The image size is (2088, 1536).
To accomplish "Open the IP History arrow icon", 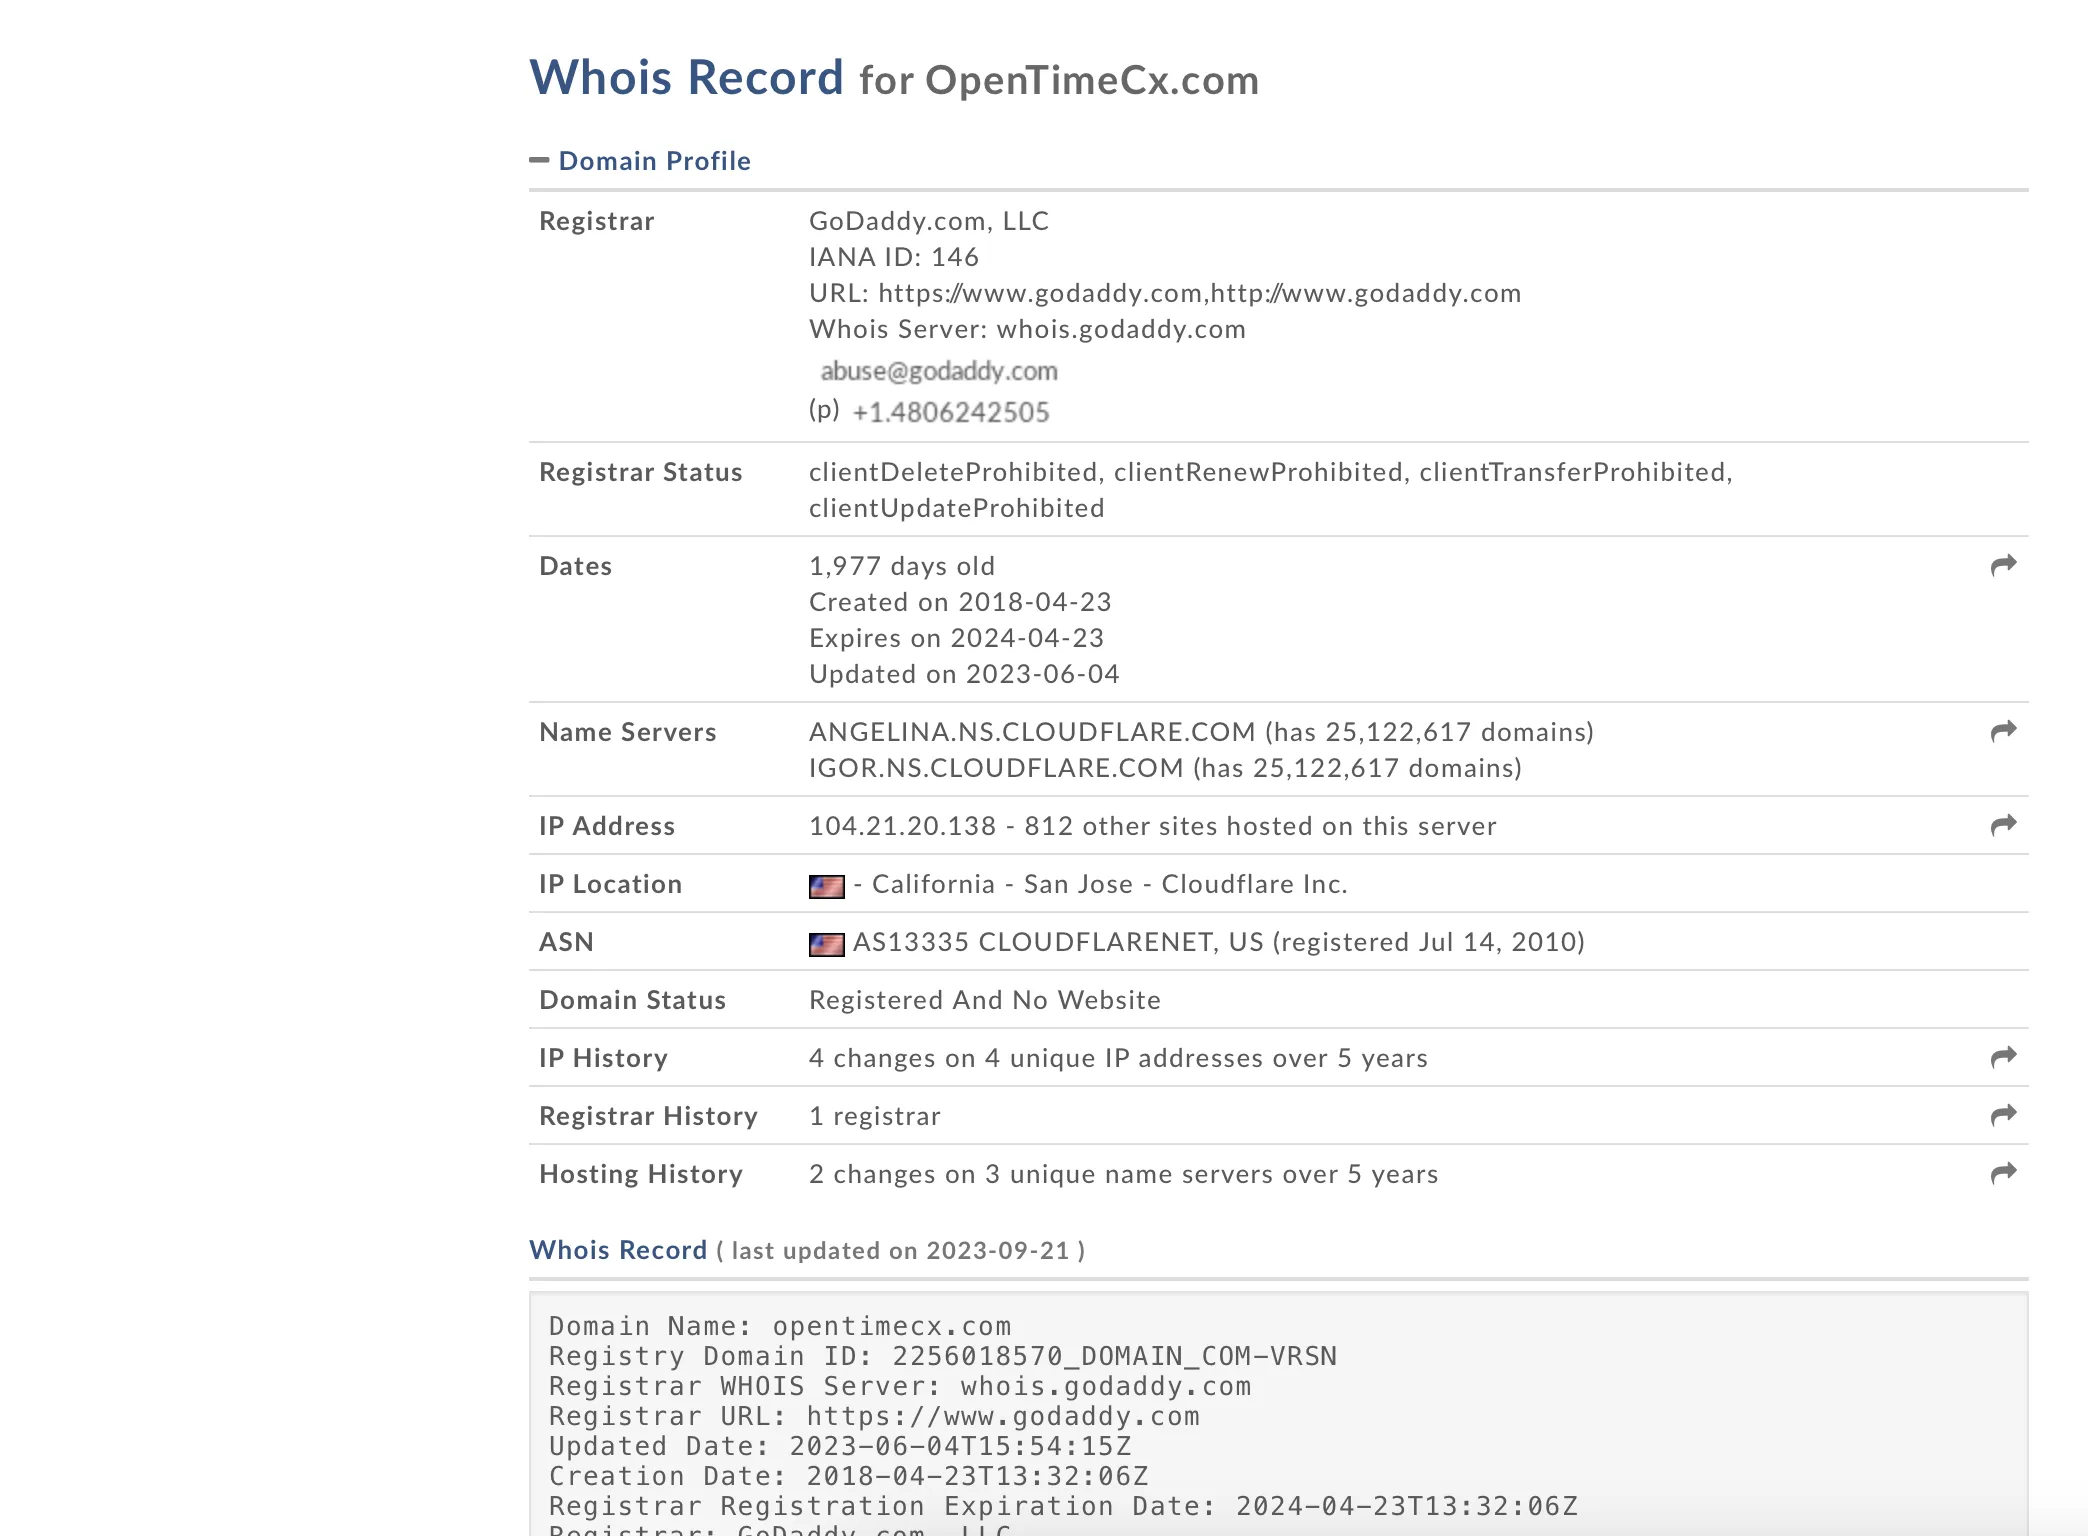I will [2003, 1058].
